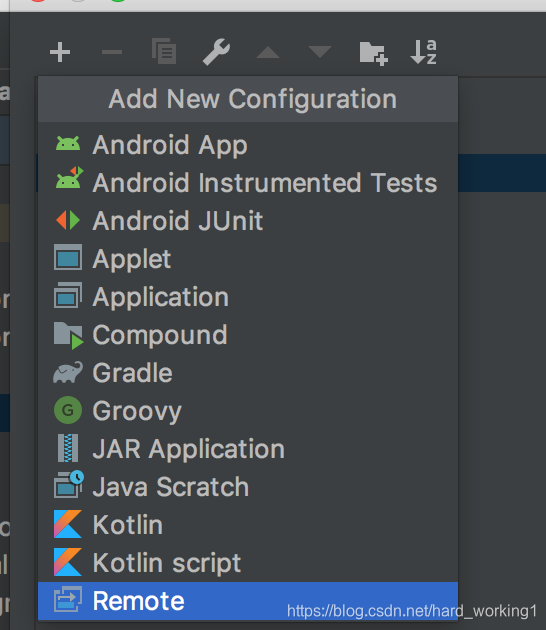The image size is (546, 630).
Task: Click the Applet window icon
Action: (68, 257)
